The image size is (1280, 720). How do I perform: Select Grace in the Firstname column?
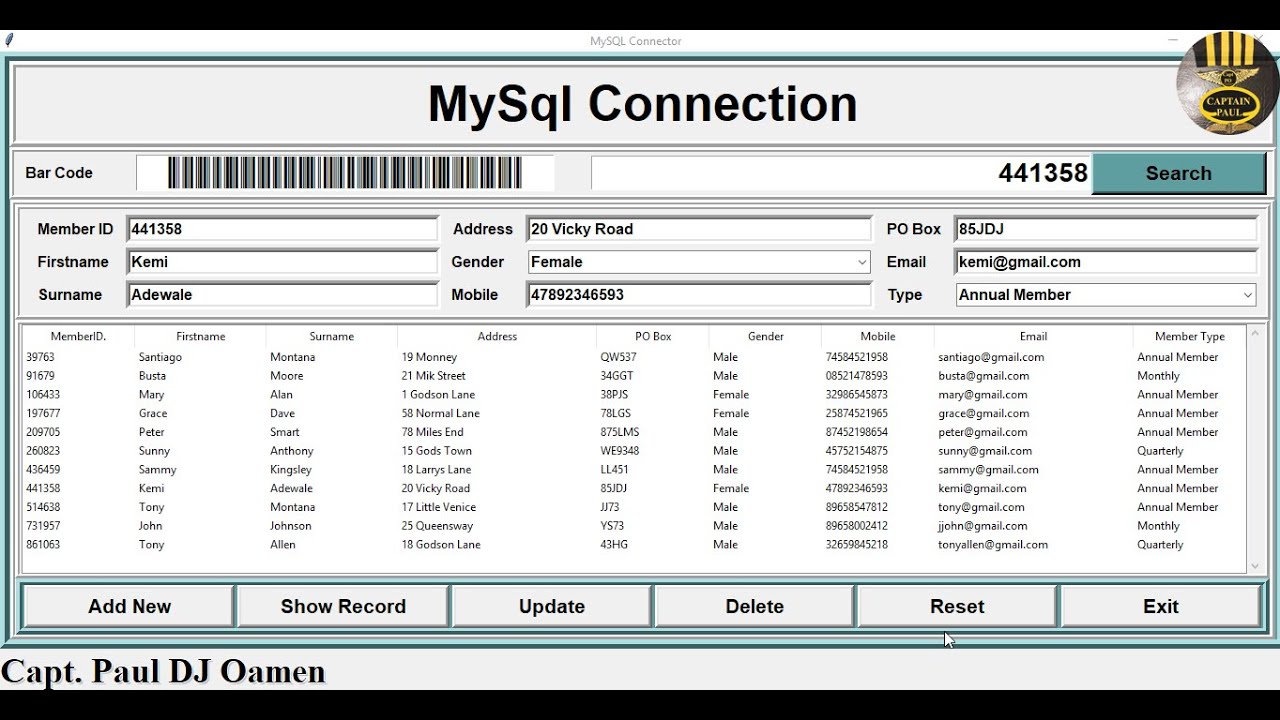[153, 413]
